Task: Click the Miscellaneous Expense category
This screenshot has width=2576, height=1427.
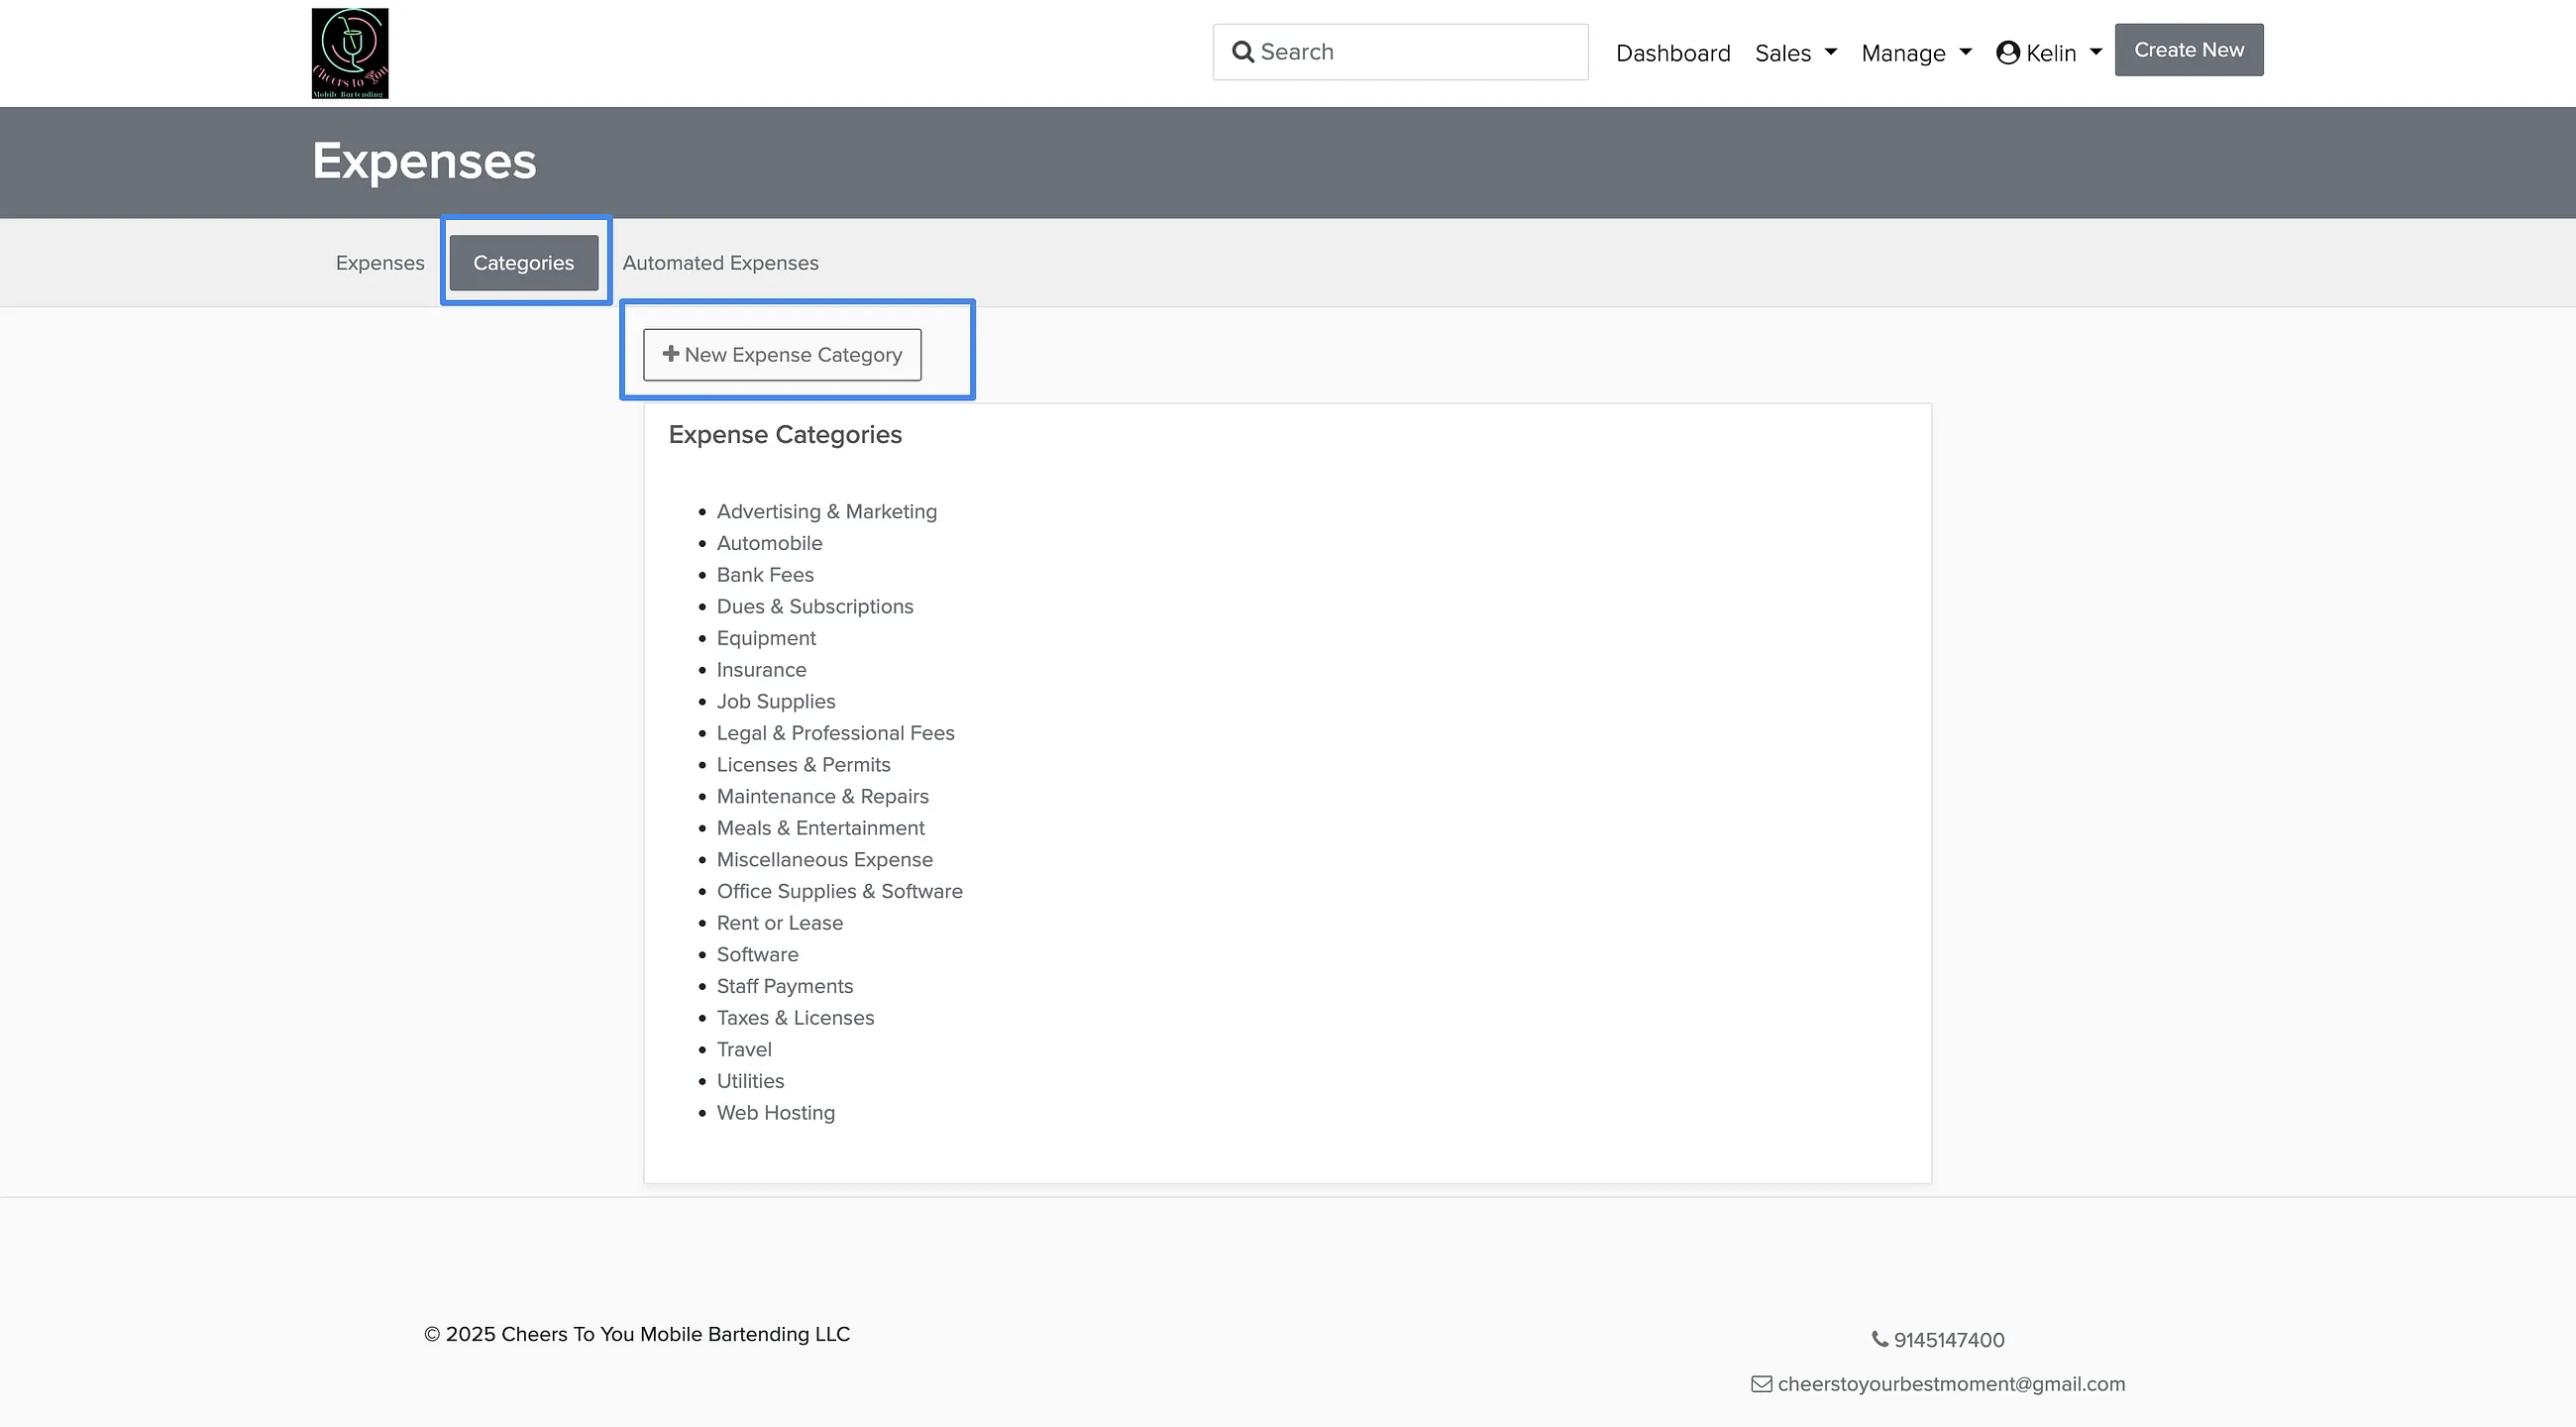Action: pos(825,860)
